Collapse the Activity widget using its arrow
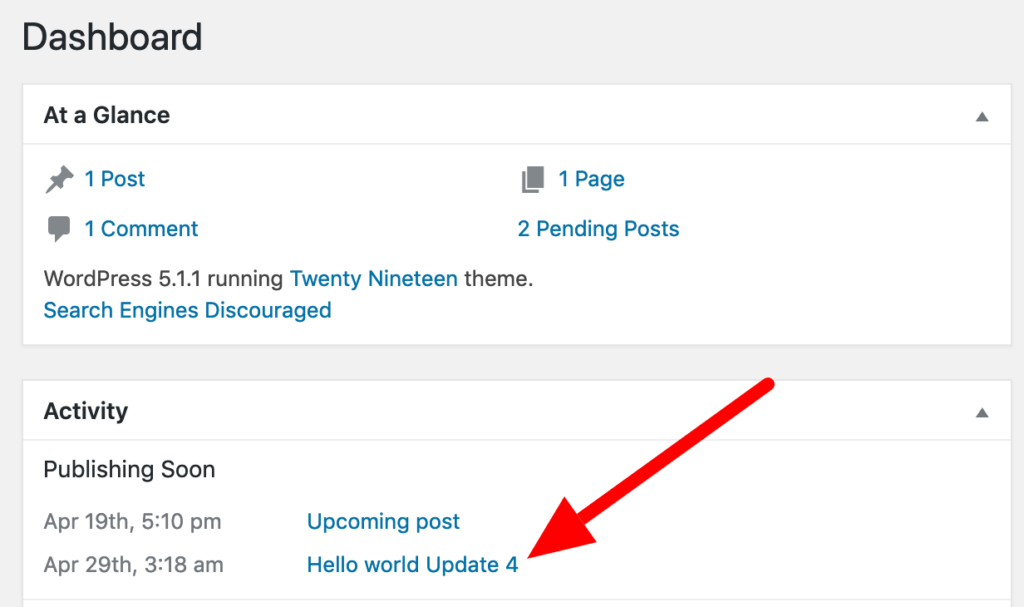This screenshot has width=1024, height=607. [x=982, y=412]
